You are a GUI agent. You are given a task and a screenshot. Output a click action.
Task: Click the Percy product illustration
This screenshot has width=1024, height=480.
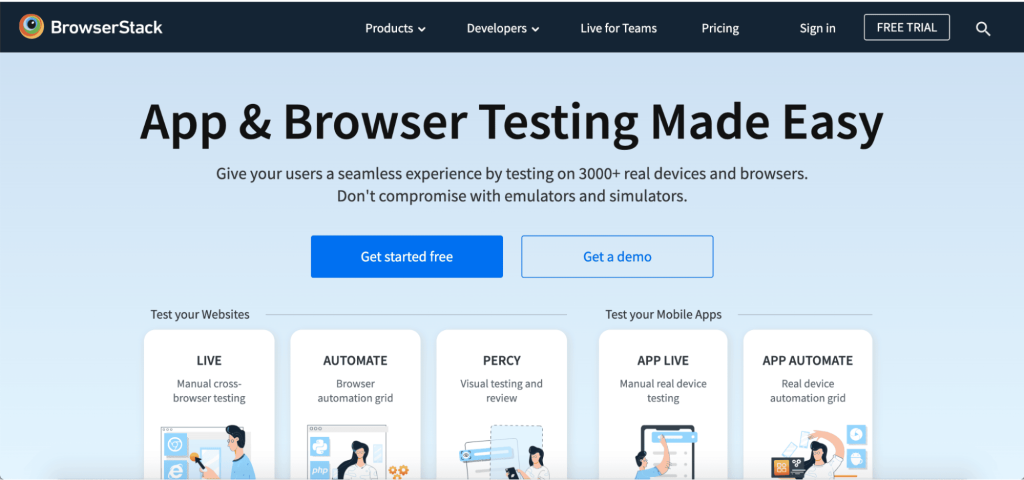coord(502,452)
